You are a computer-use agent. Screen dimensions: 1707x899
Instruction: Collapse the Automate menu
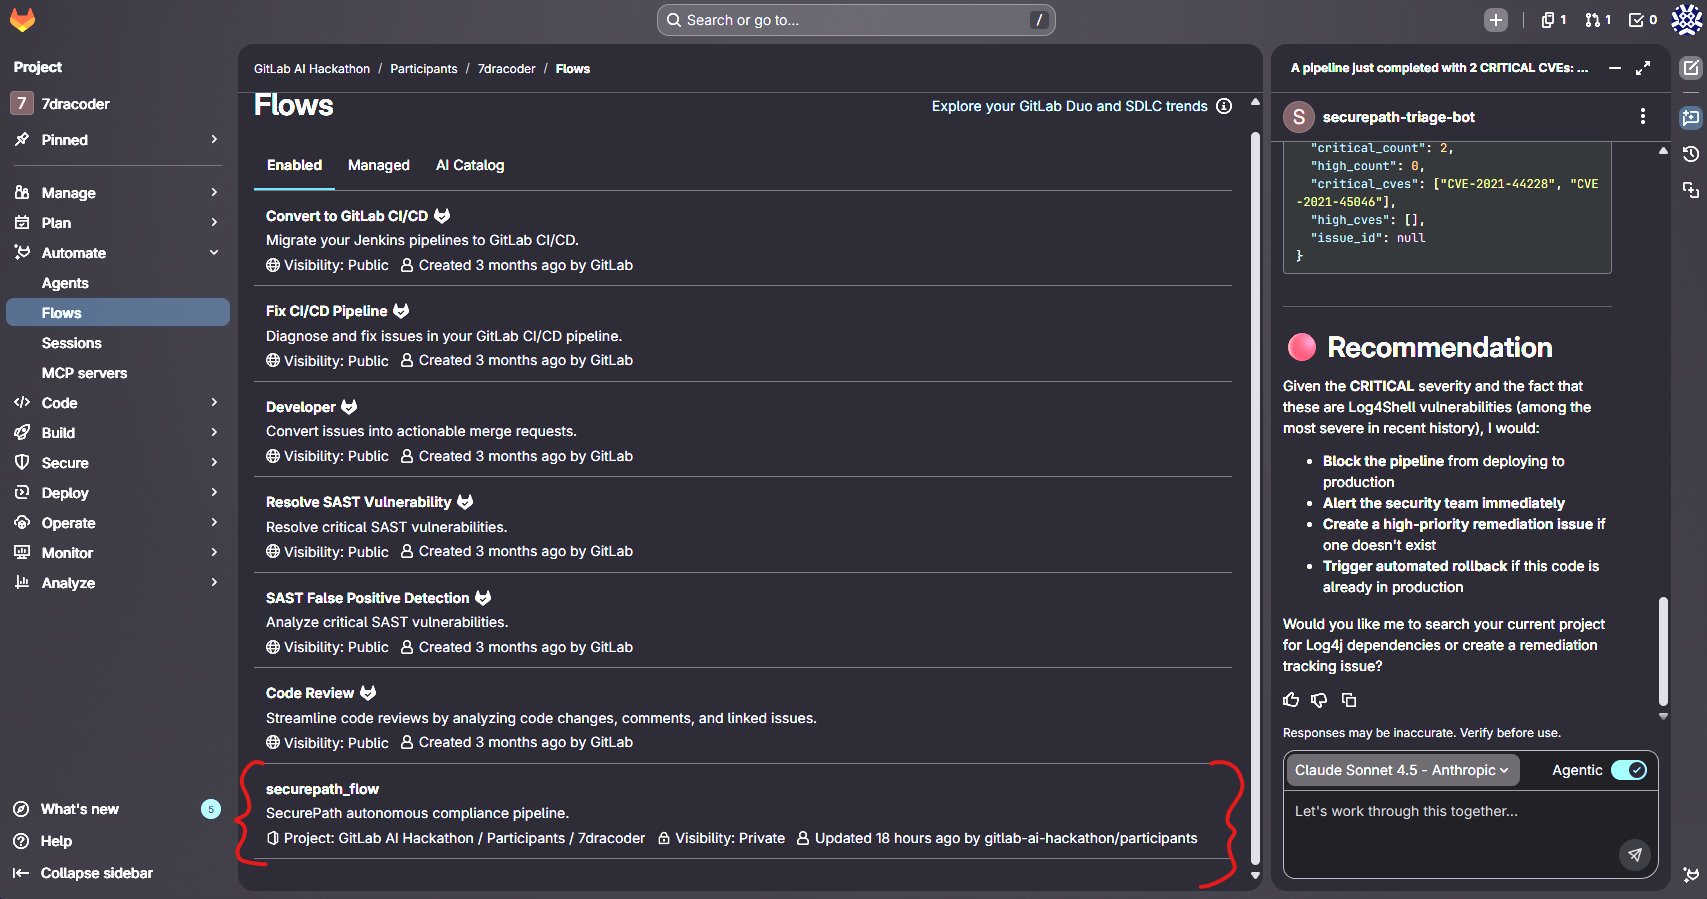(x=117, y=253)
